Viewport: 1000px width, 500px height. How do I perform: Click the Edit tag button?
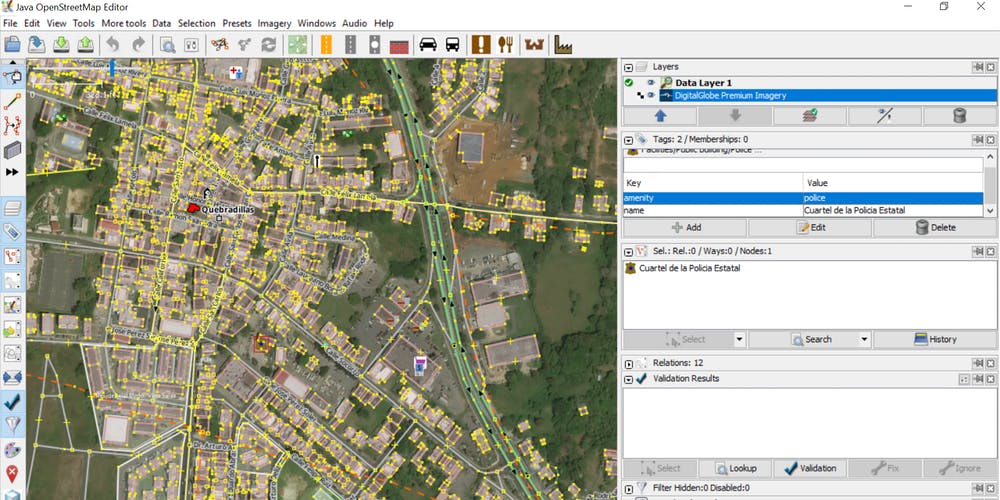tap(810, 228)
